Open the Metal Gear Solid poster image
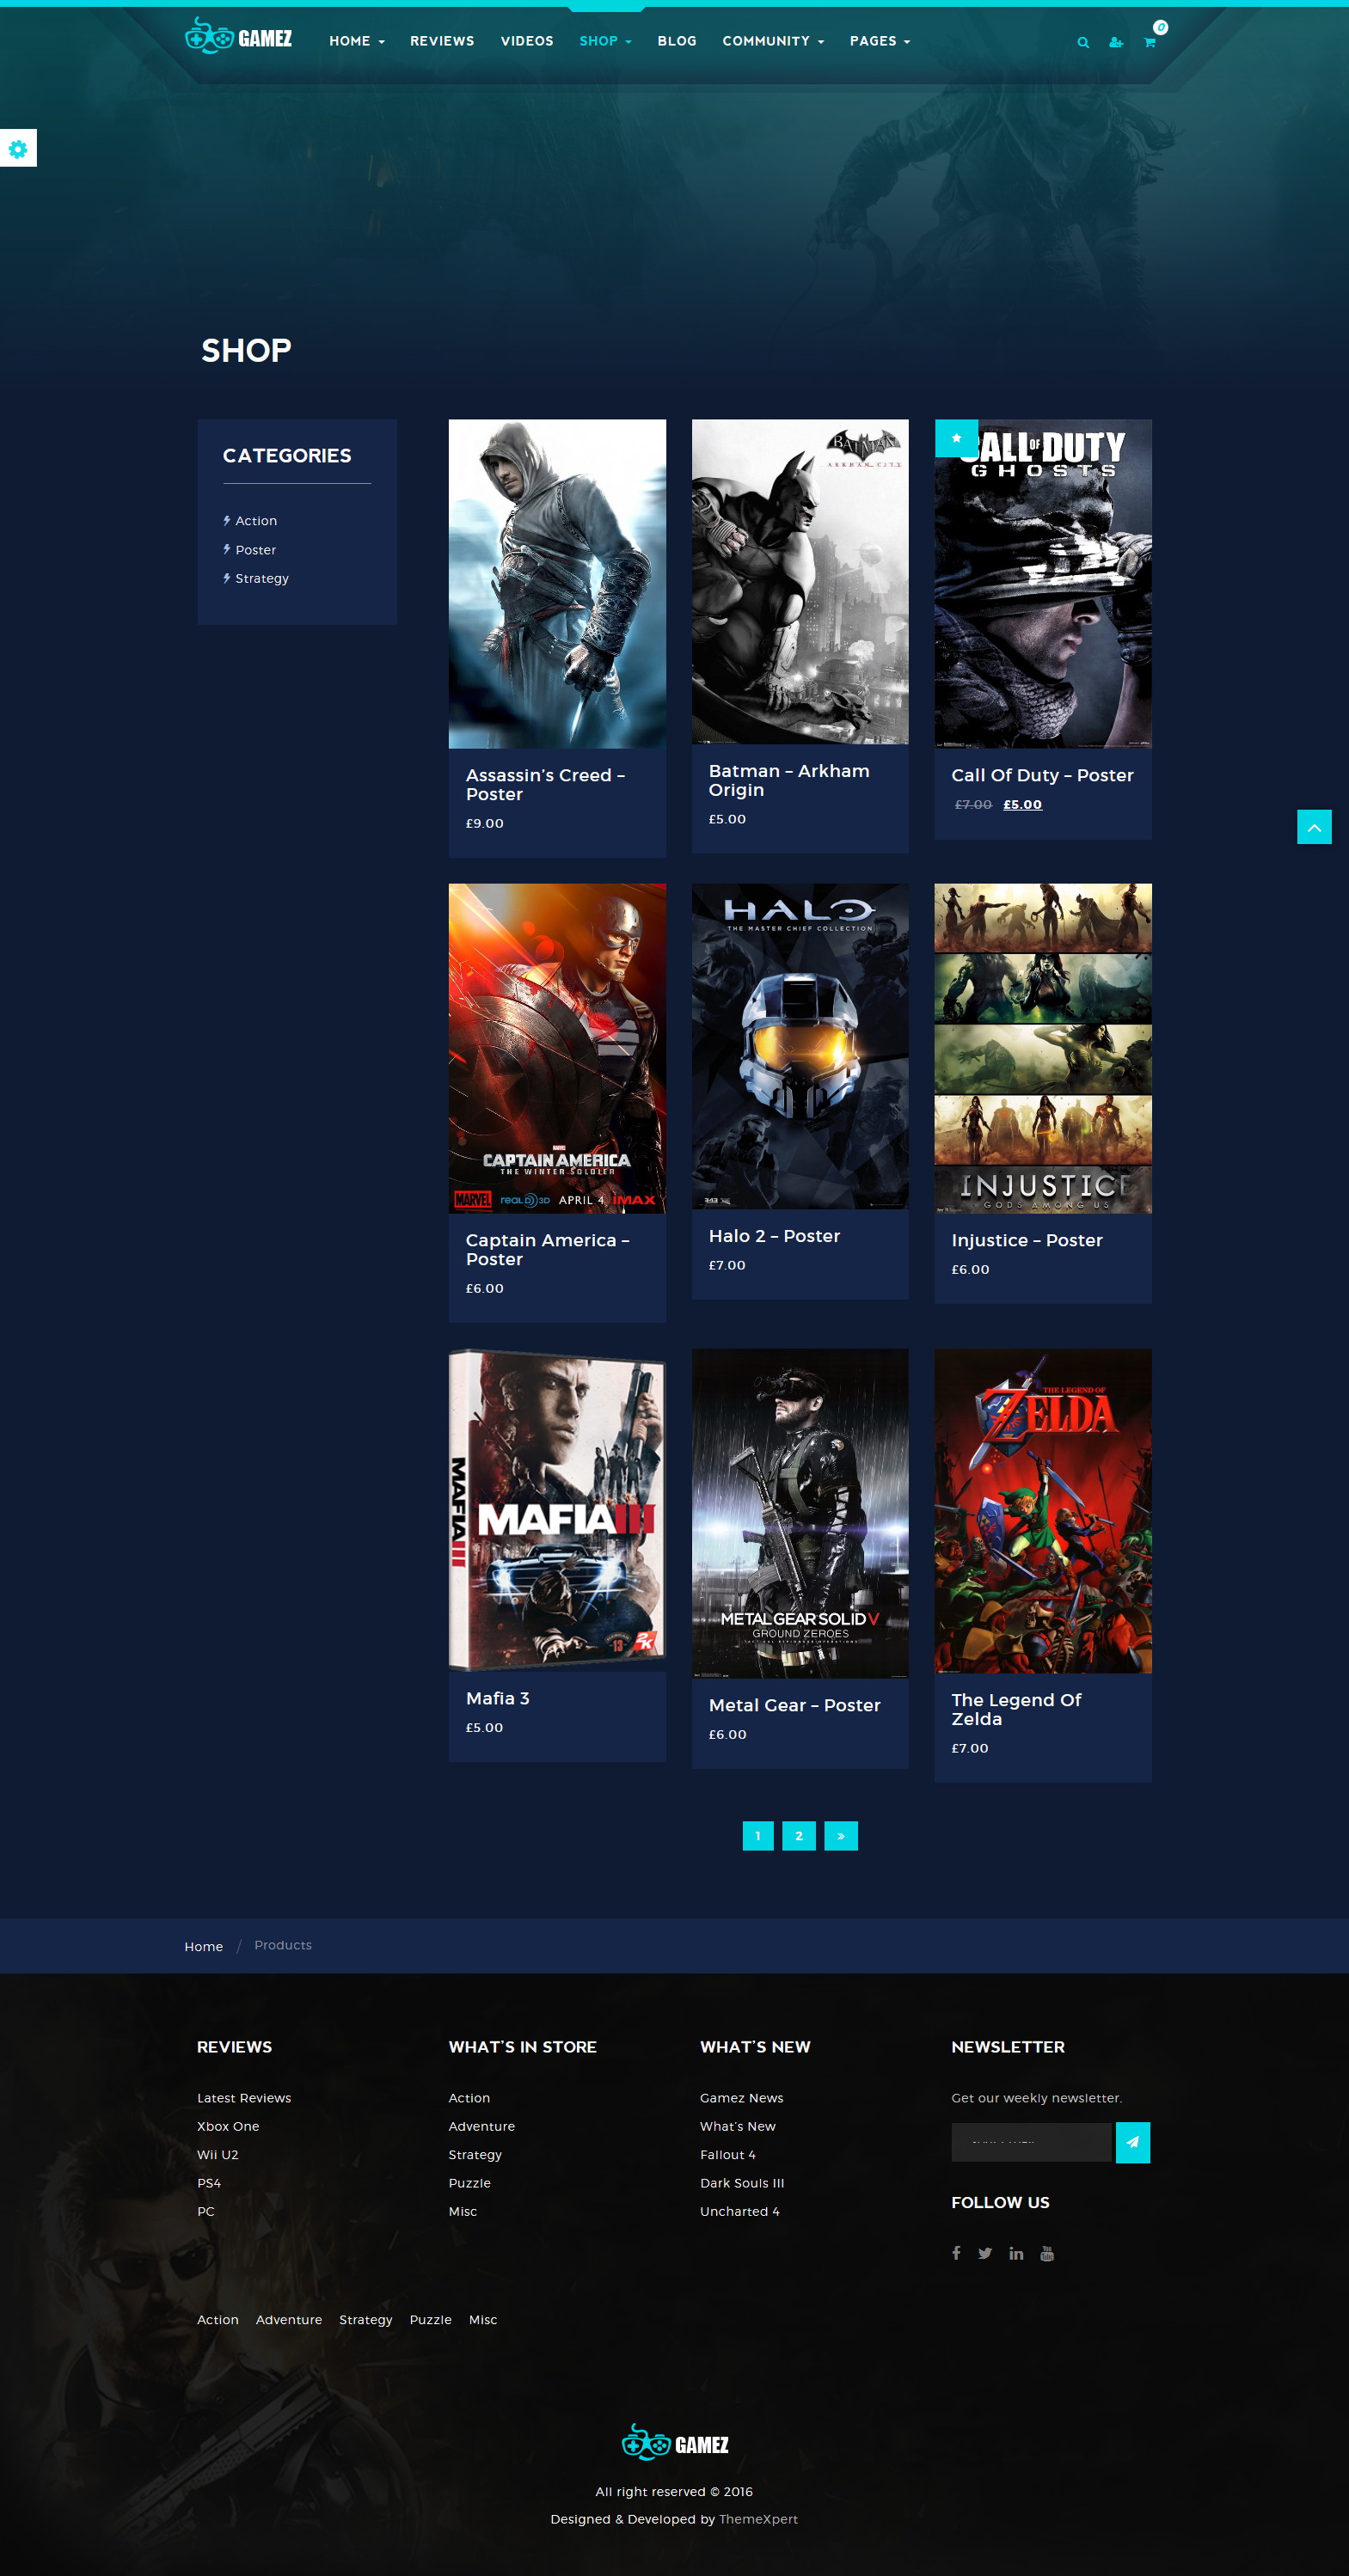Viewport: 1349px width, 2576px height. click(800, 1513)
